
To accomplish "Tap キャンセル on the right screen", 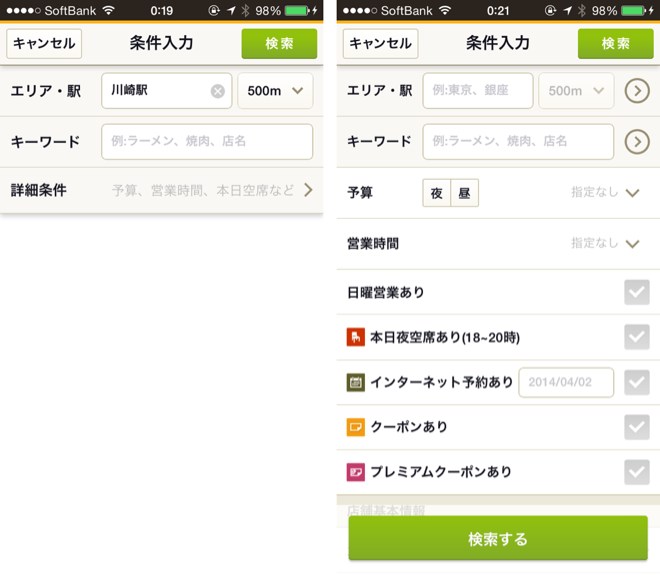I will [x=380, y=43].
